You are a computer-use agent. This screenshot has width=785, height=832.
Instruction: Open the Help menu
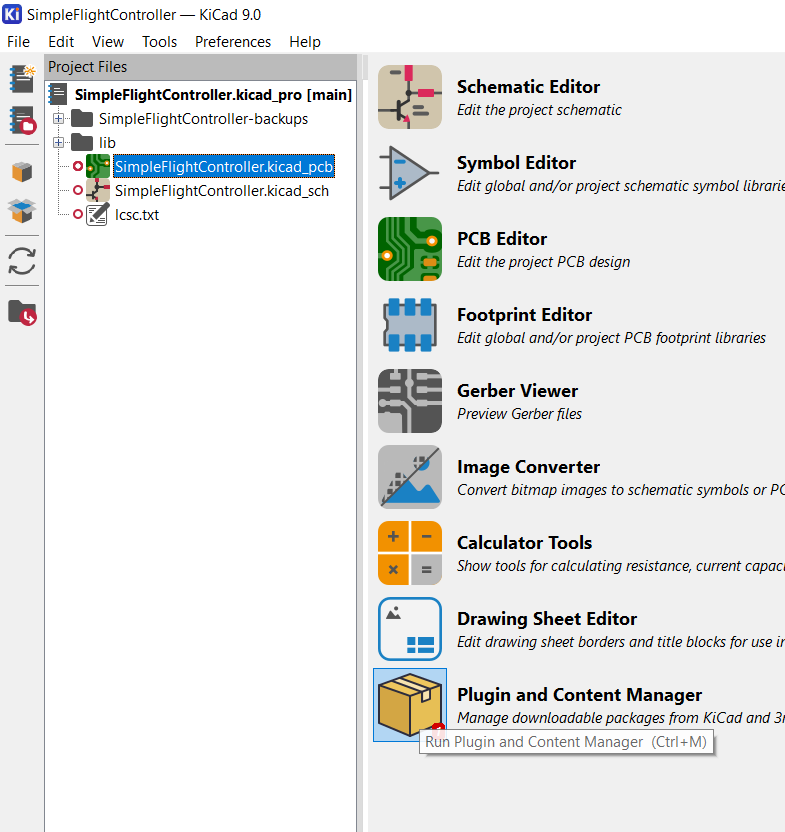pos(305,41)
